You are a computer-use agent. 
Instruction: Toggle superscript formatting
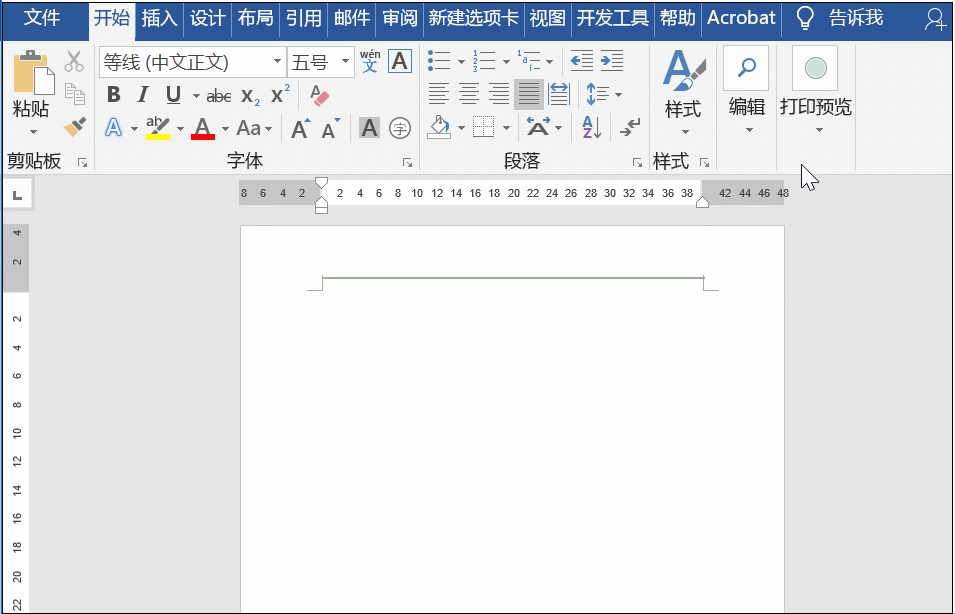[280, 94]
